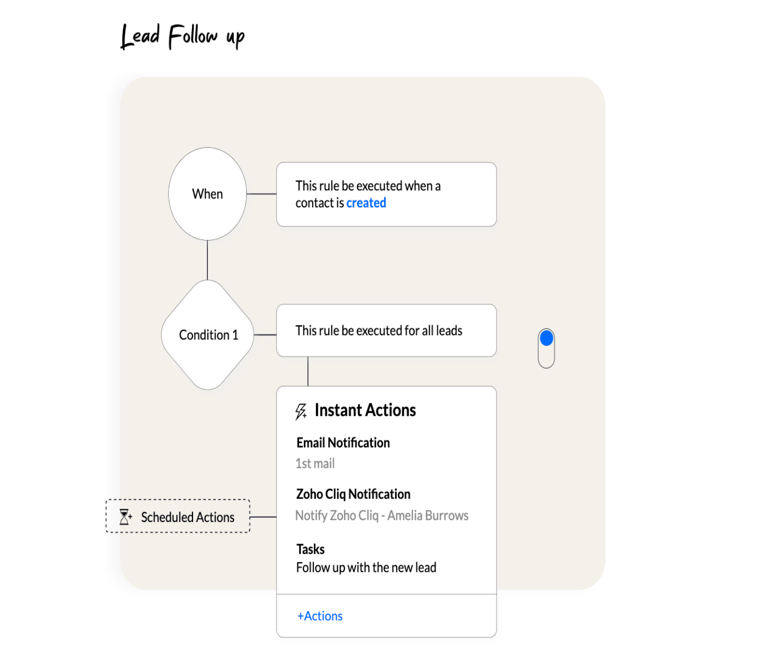This screenshot has height=658, width=768.
Task: Open Notify Zoho Cliq - Amelia Burrows entry
Action: (x=381, y=516)
